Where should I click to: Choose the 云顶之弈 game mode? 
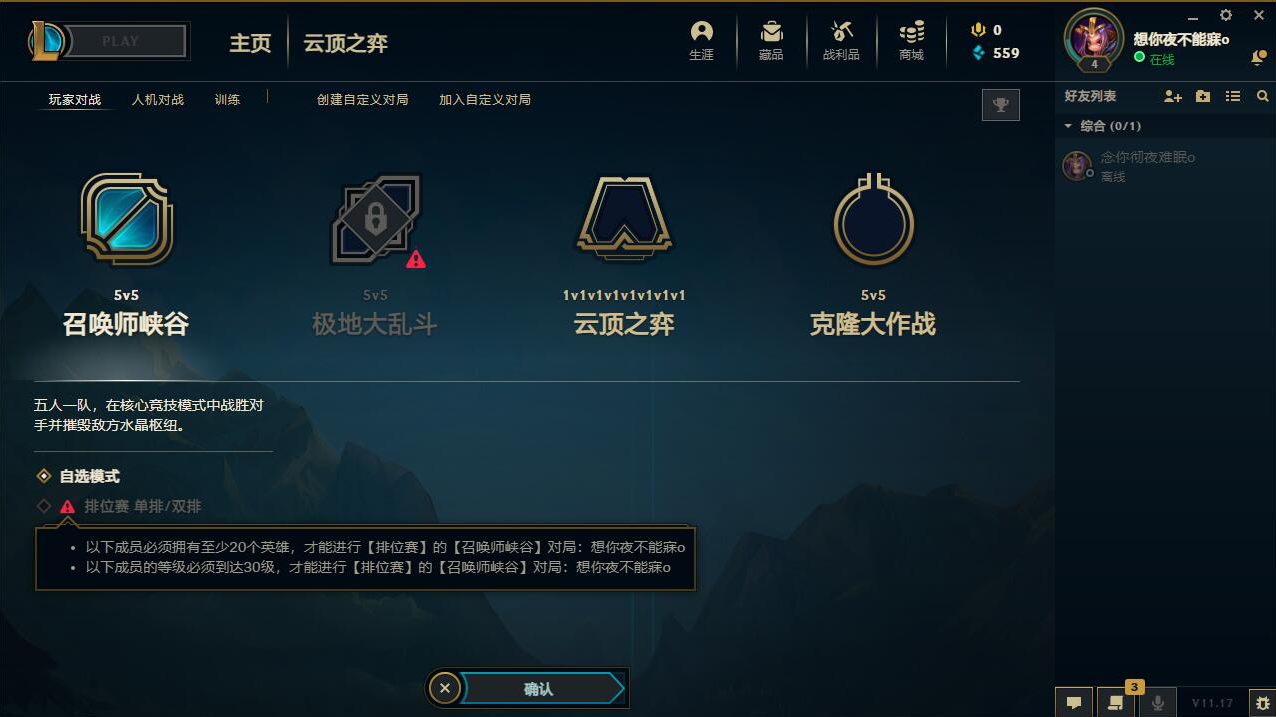point(624,255)
